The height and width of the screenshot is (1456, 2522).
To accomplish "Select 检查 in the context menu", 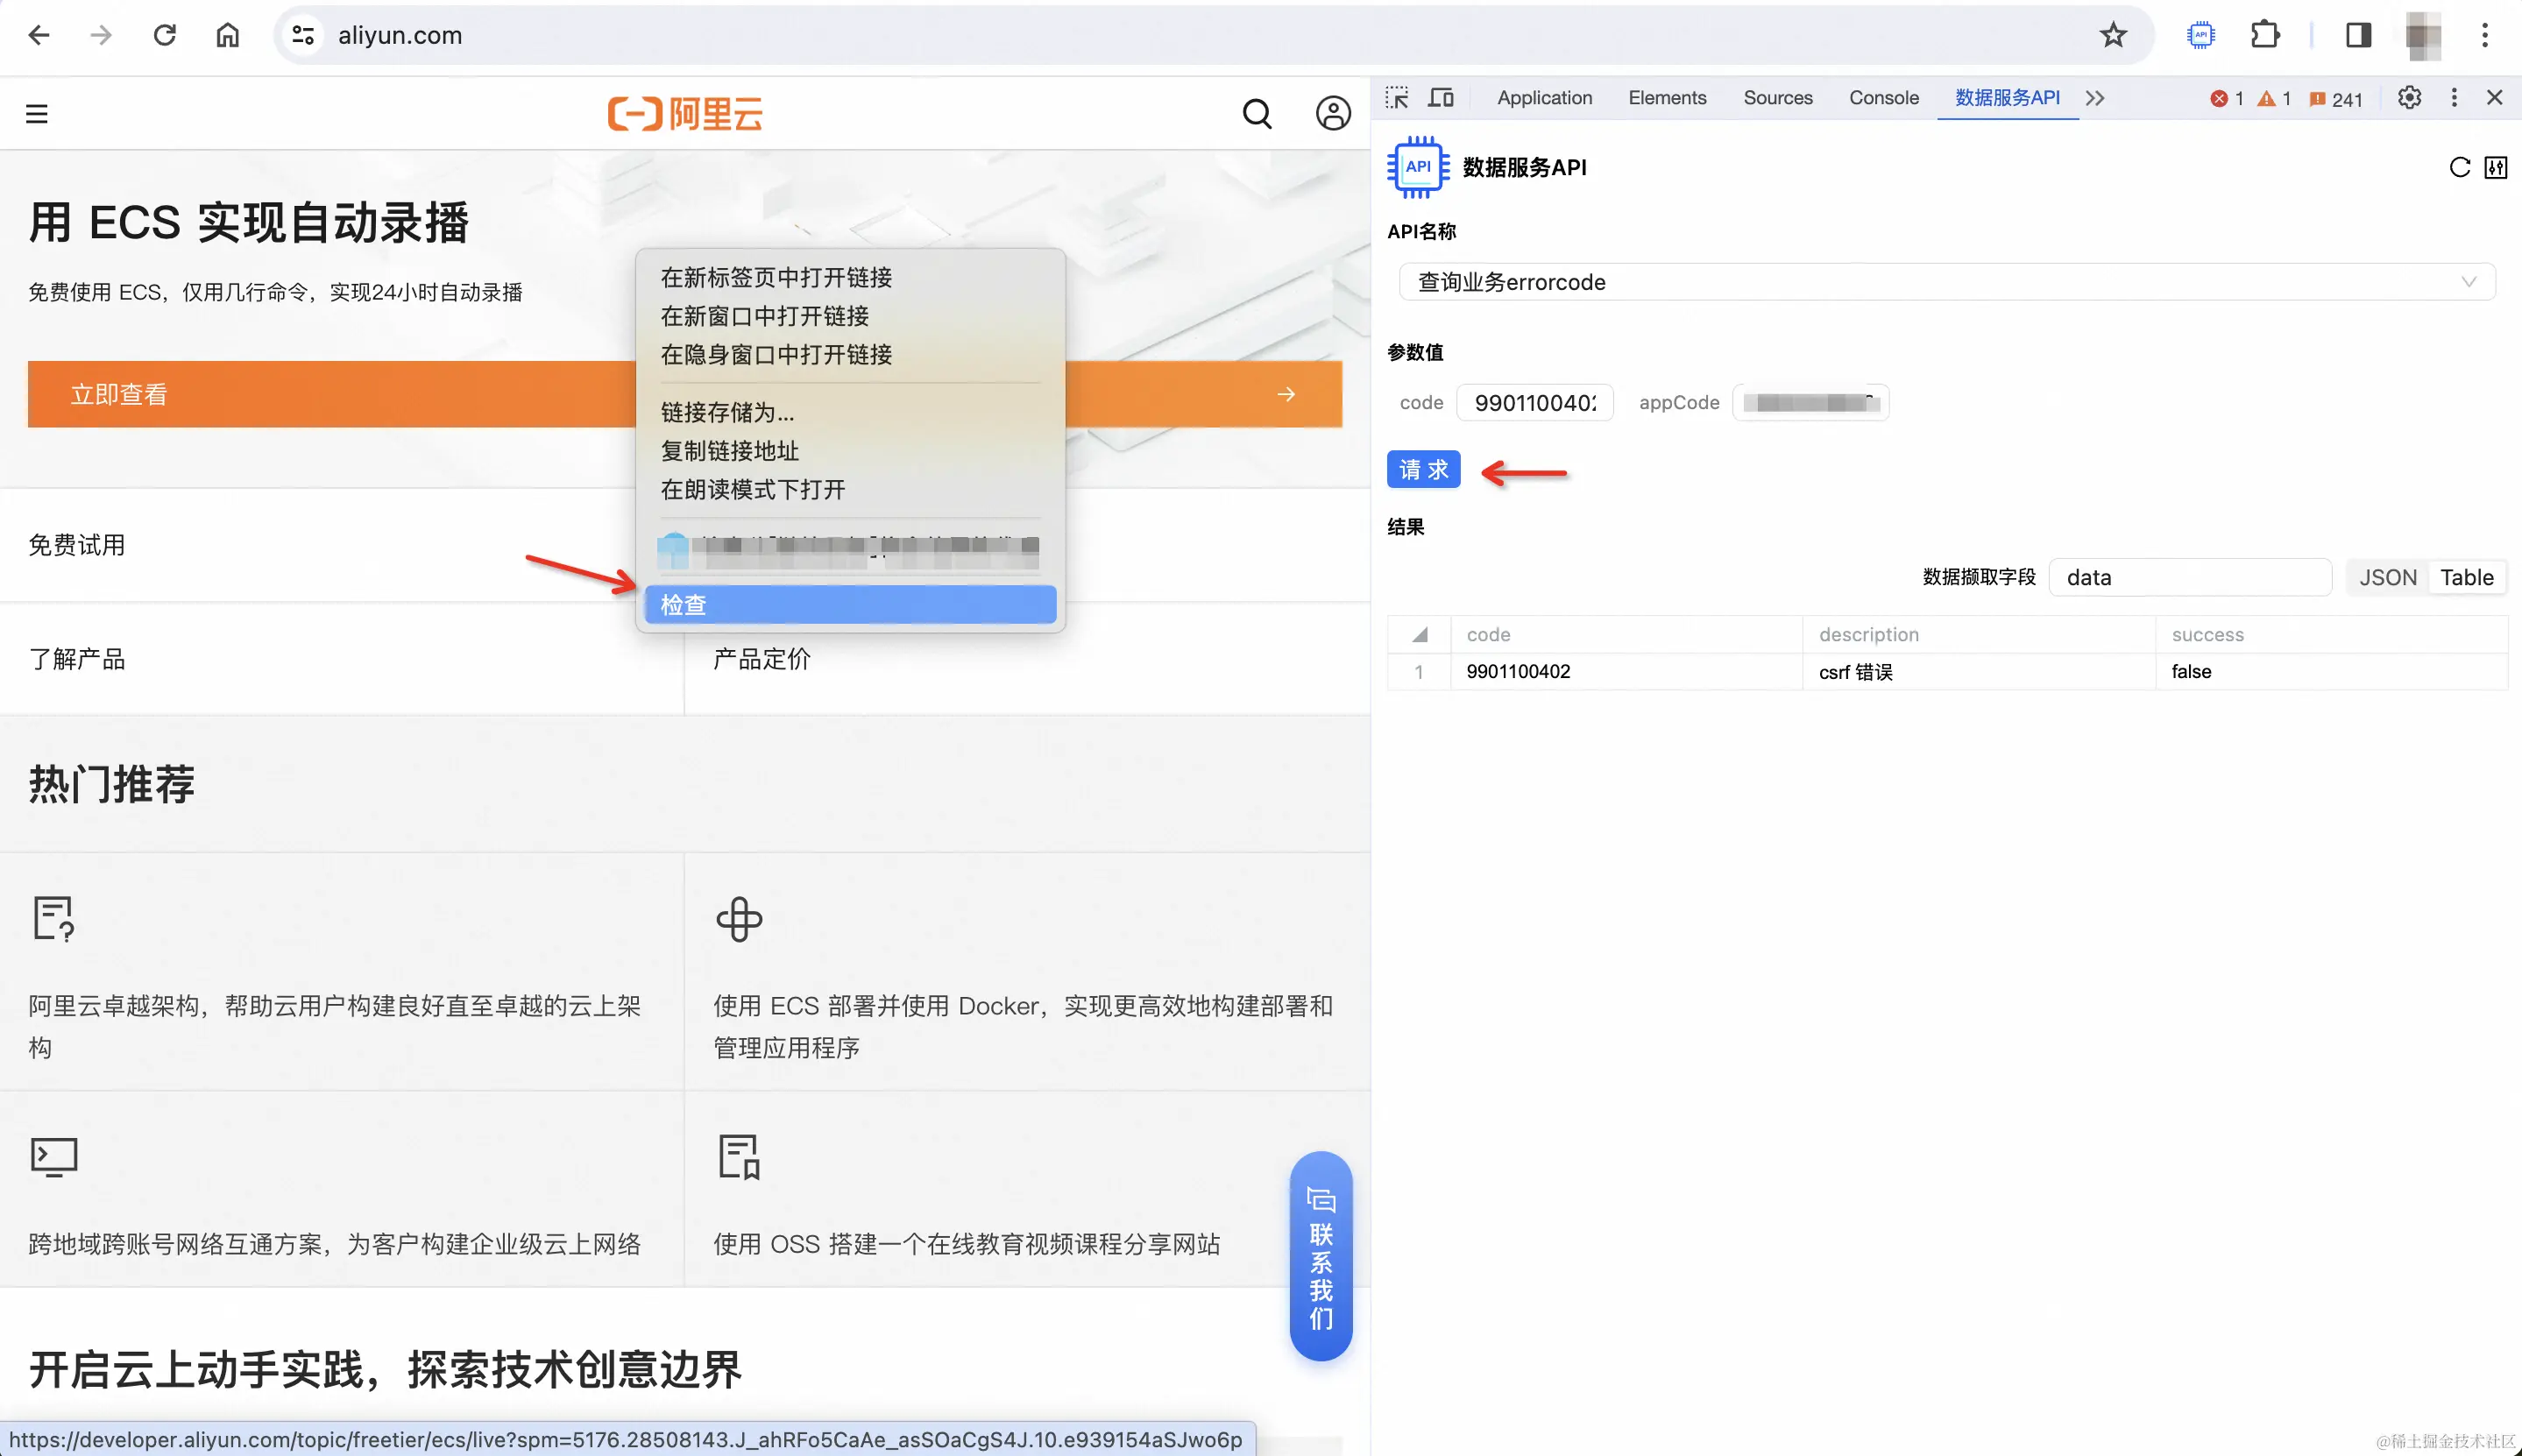I will tap(850, 605).
